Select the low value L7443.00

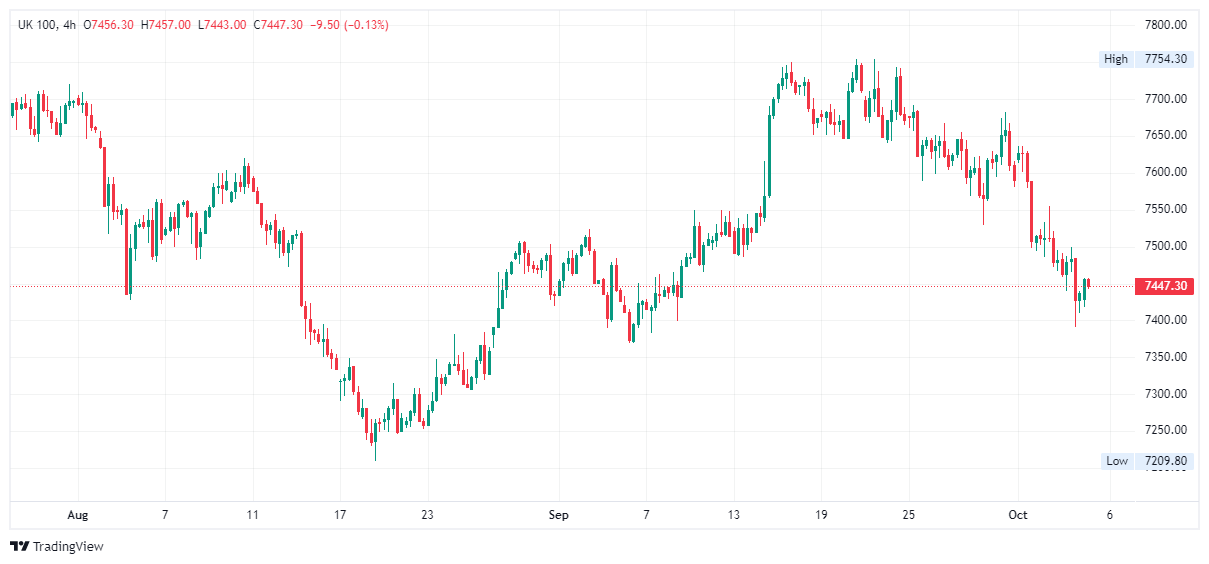[x=221, y=24]
